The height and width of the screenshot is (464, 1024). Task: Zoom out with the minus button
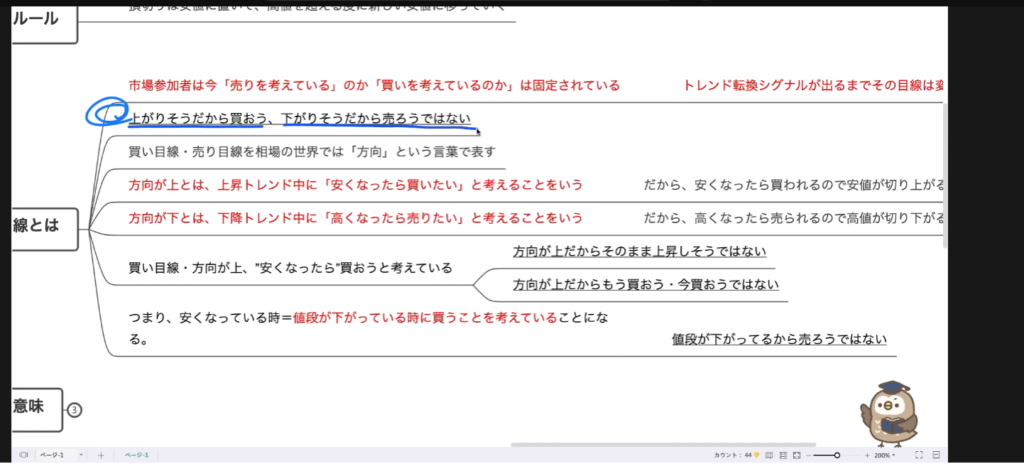click(811, 455)
